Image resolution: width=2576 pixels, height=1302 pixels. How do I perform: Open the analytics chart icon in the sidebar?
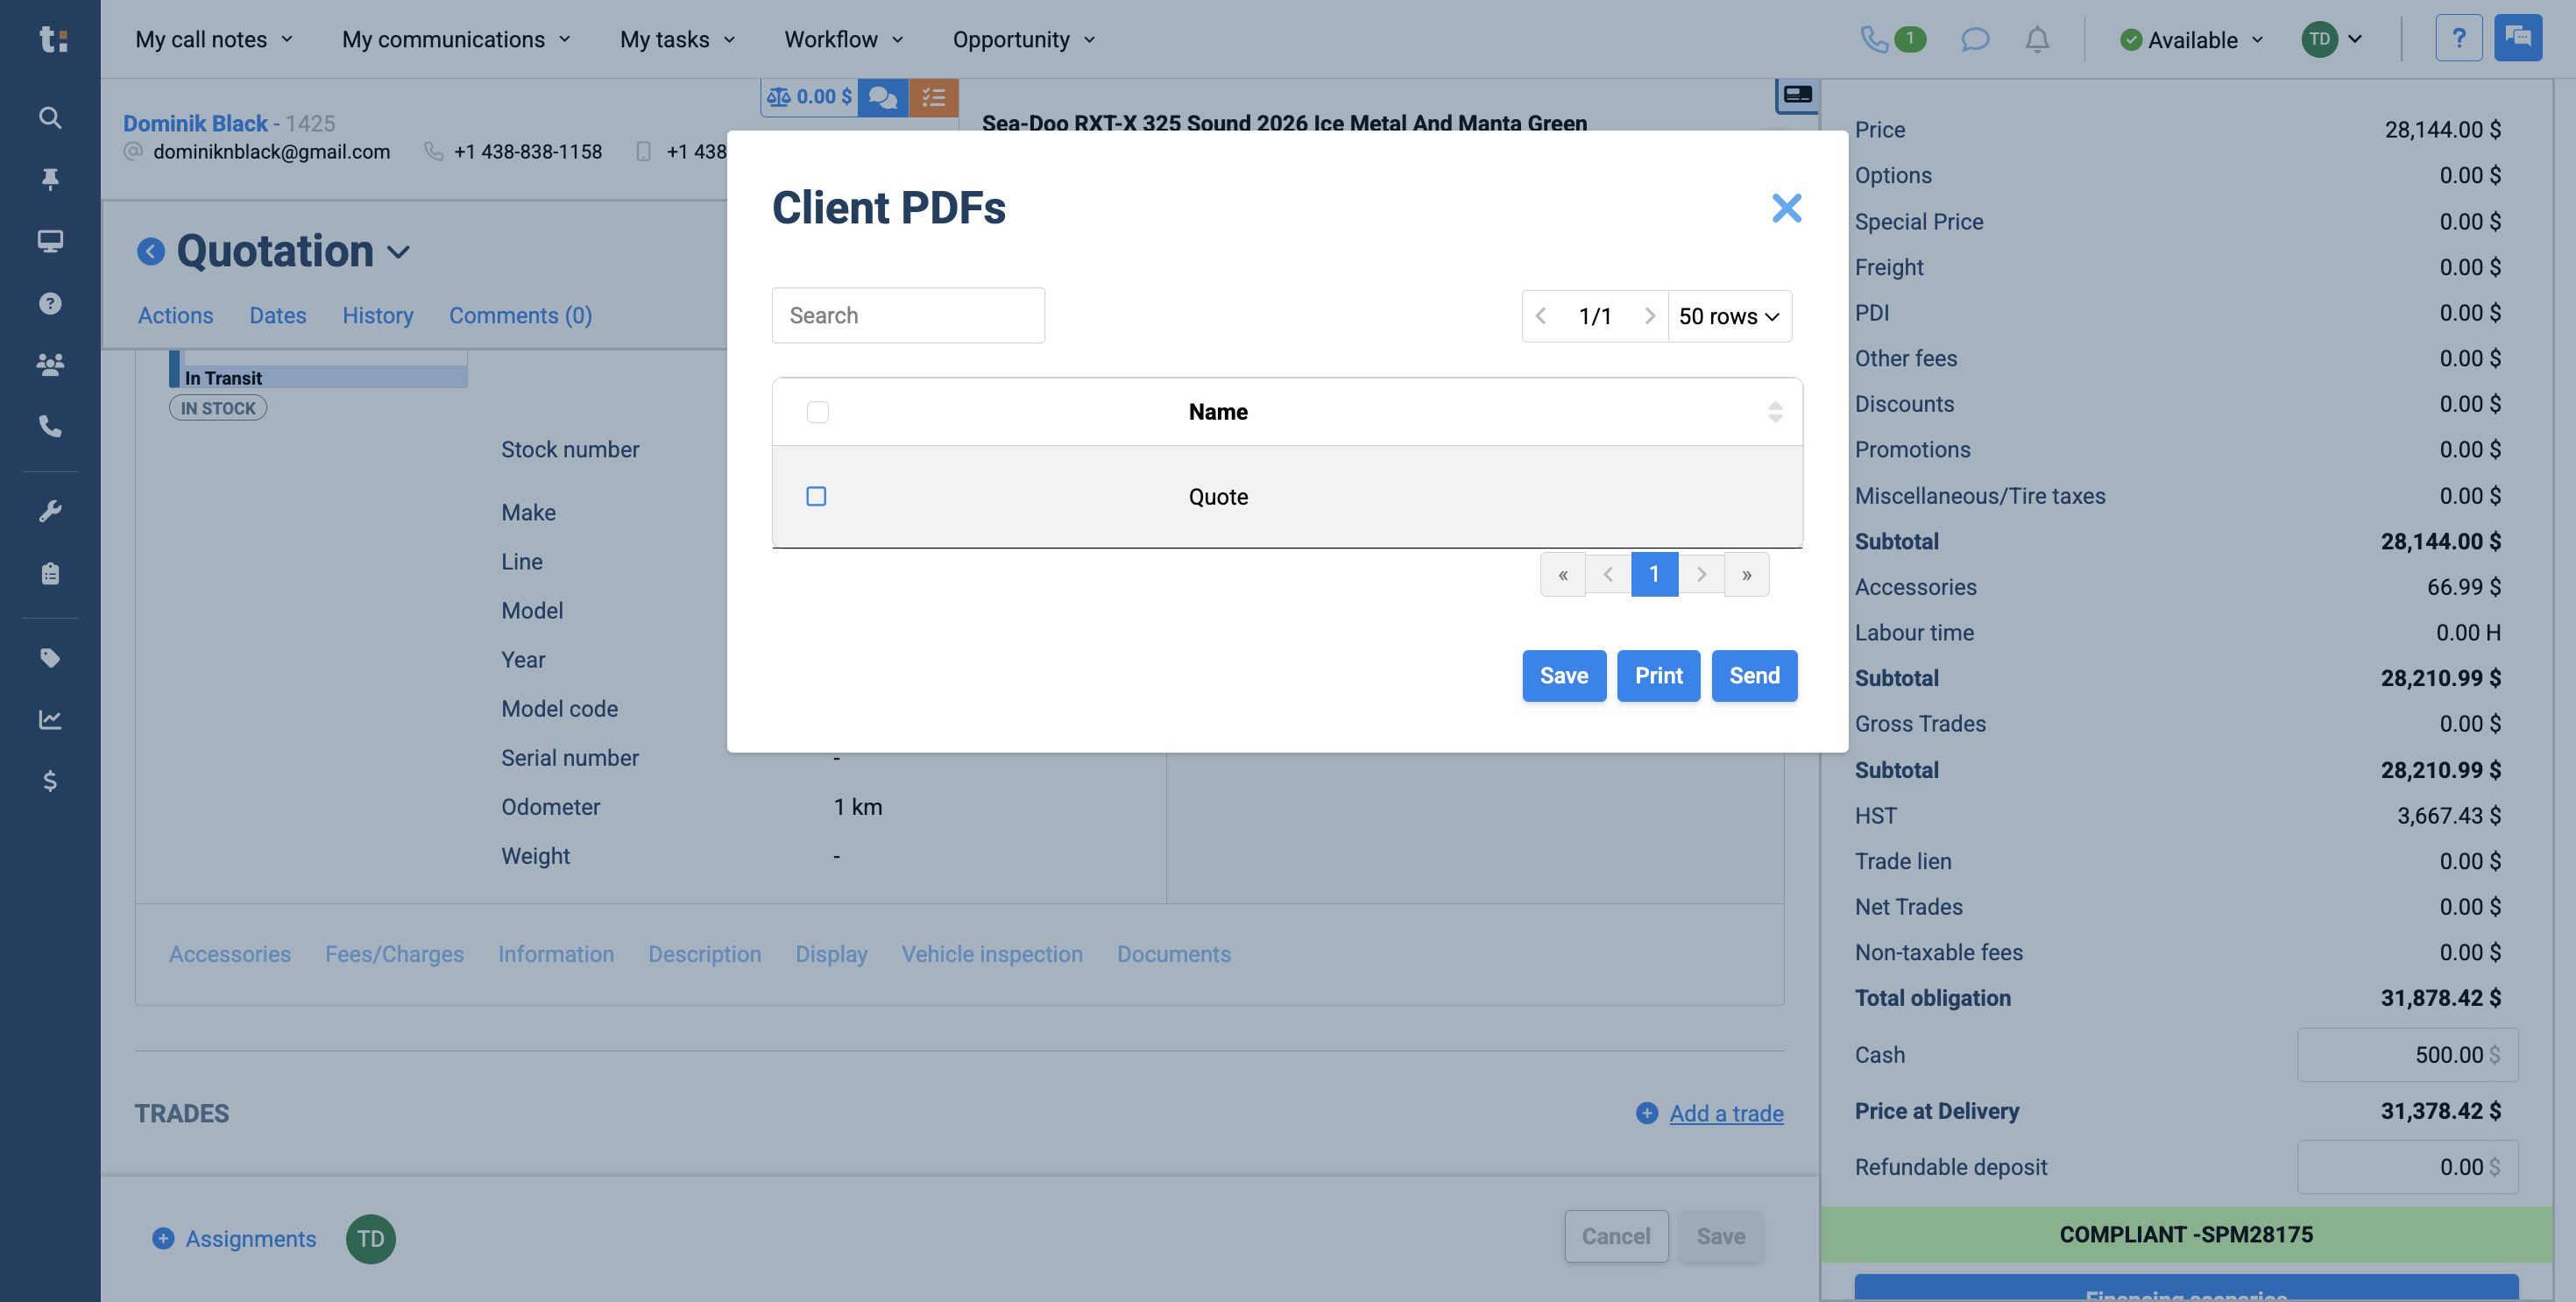point(49,719)
